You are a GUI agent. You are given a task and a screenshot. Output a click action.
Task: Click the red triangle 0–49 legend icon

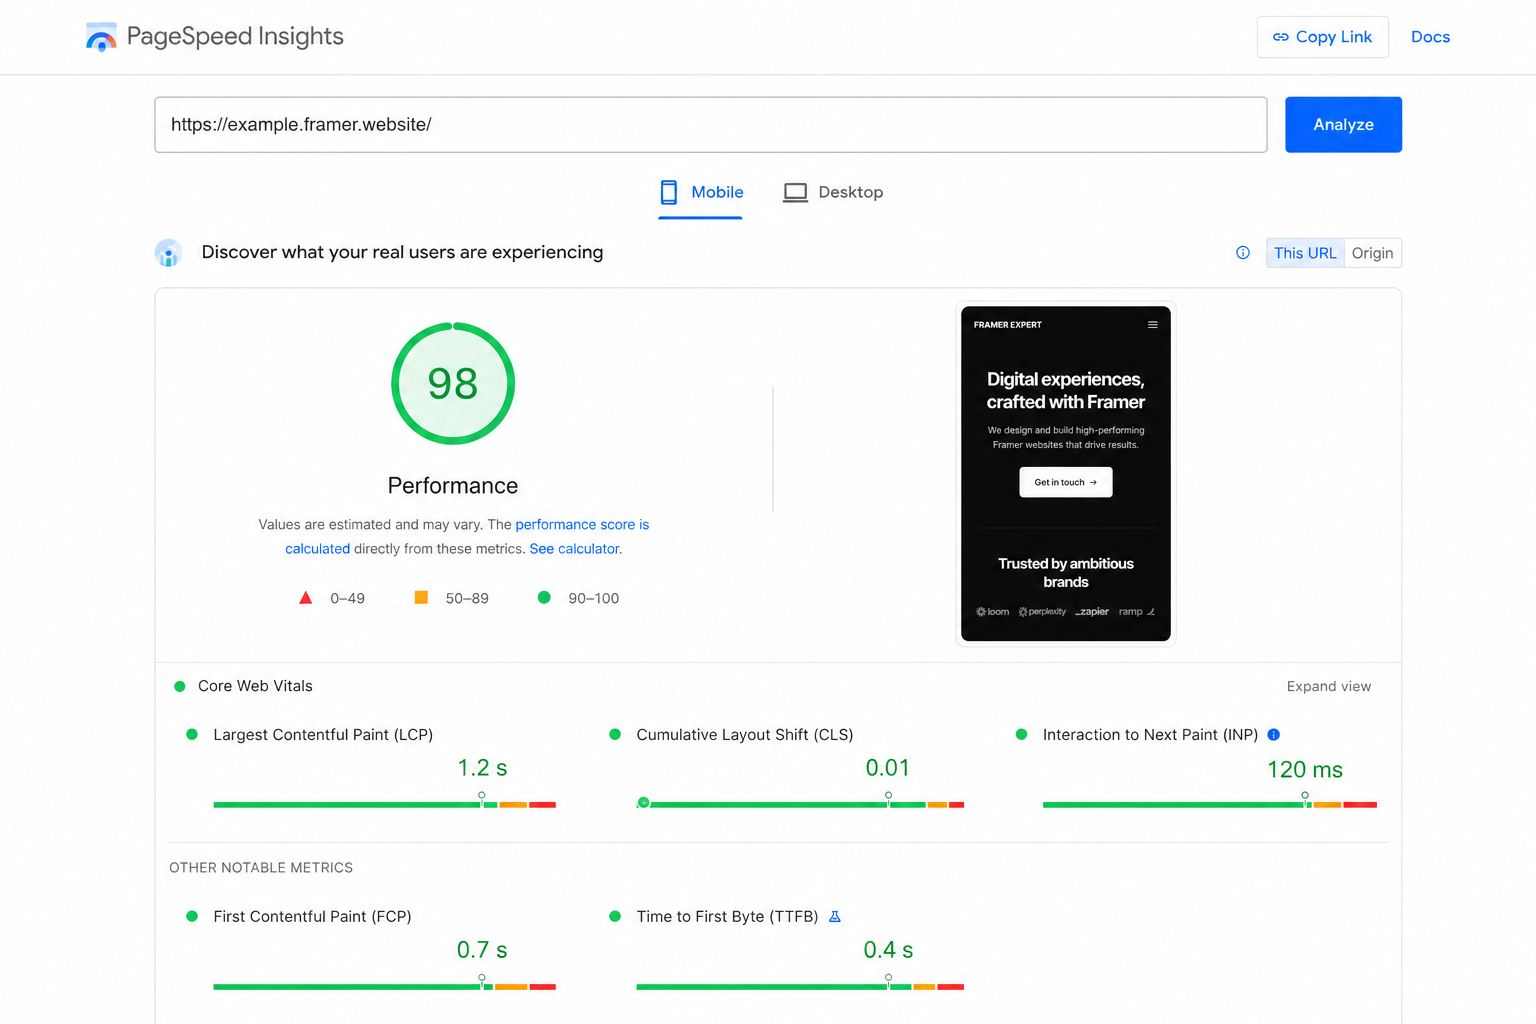tap(306, 598)
